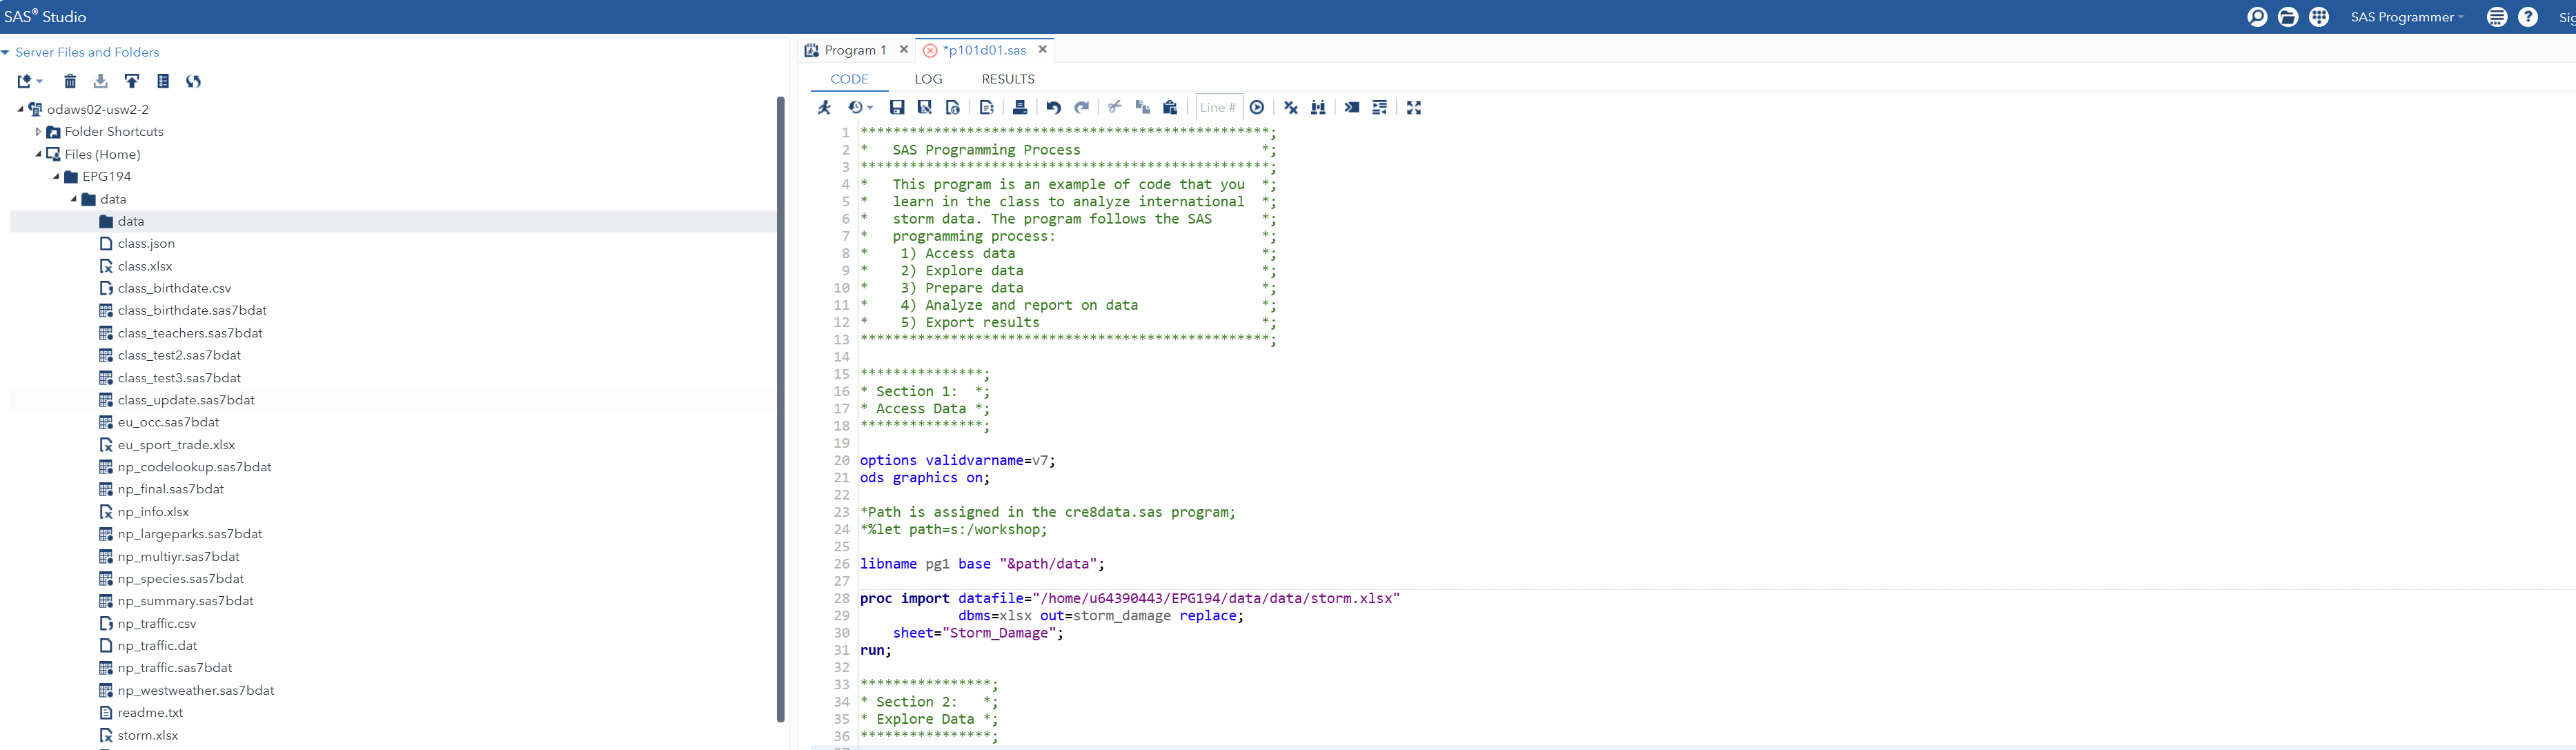
Task: Switch to the LOG tab
Action: pyautogui.click(x=928, y=79)
